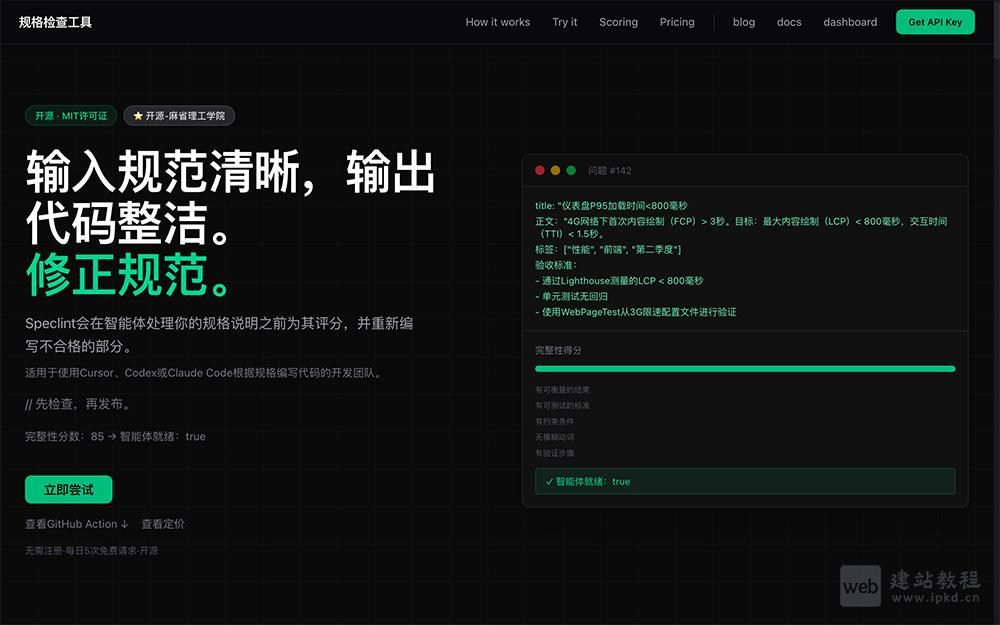Viewport: 1000px width, 625px height.
Task: Select the 智能体就绪: true status banner
Action: 744,481
